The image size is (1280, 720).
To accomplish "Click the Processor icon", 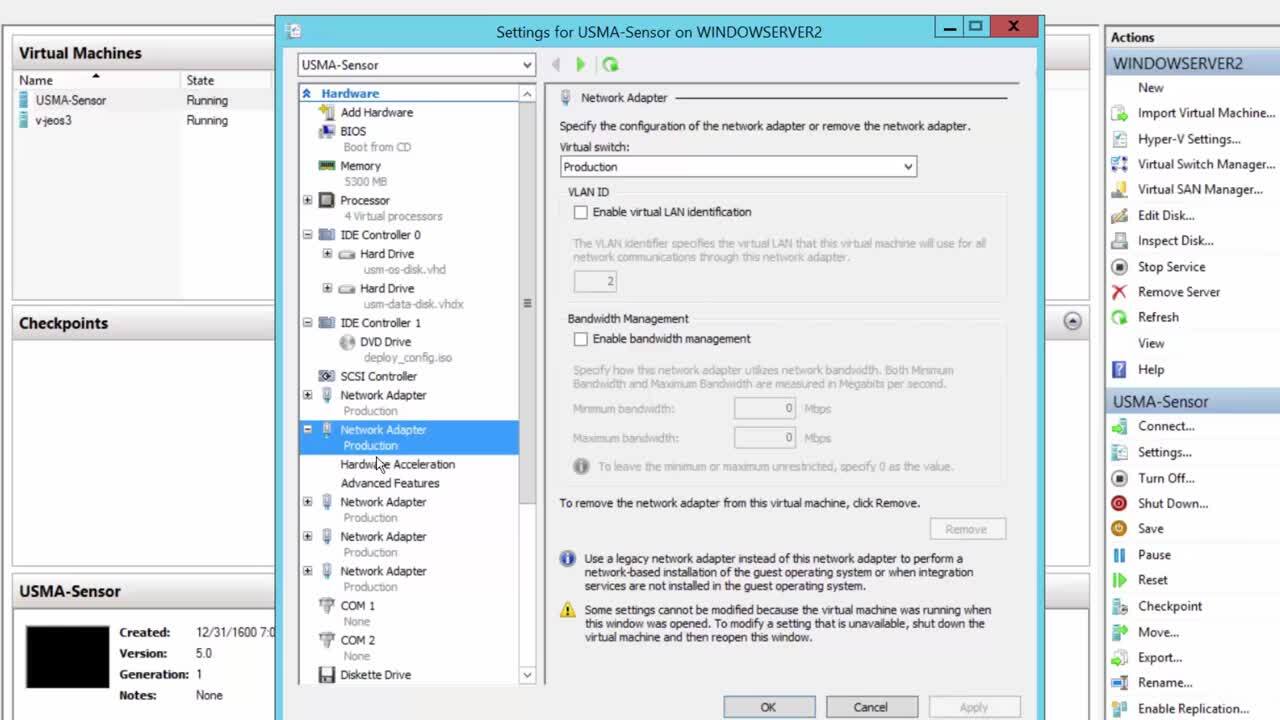I will 326,200.
